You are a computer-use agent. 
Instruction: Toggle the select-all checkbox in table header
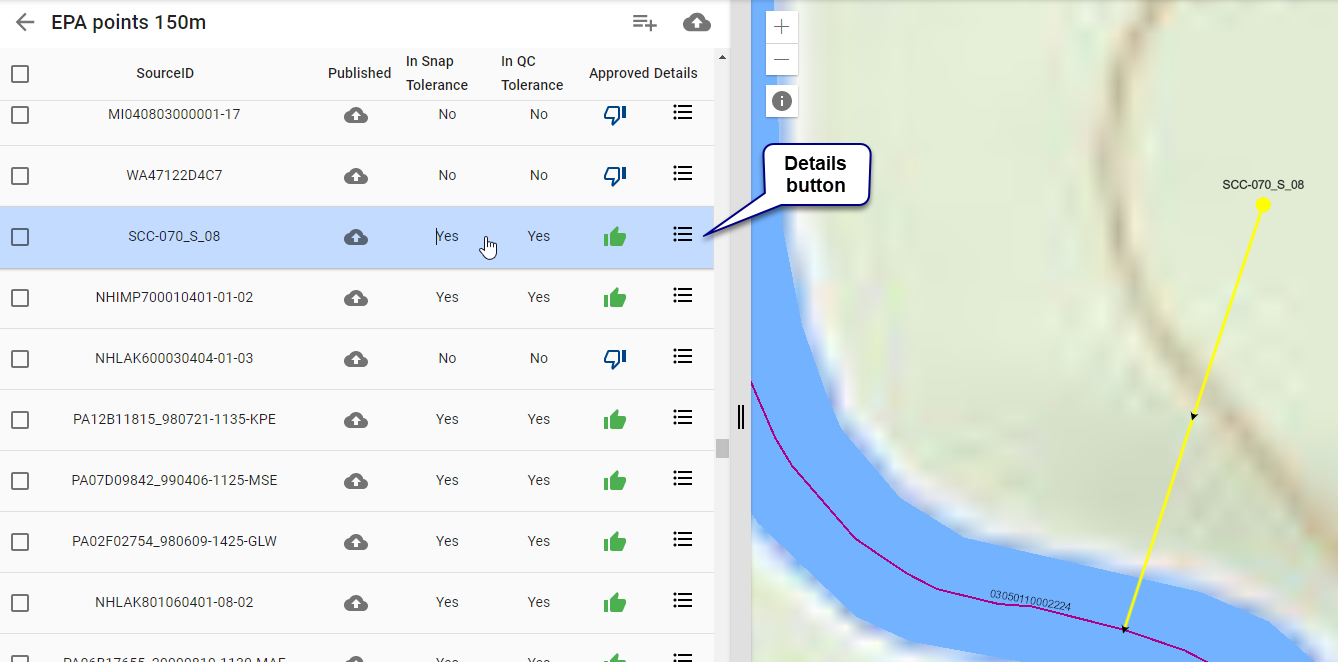coord(20,74)
